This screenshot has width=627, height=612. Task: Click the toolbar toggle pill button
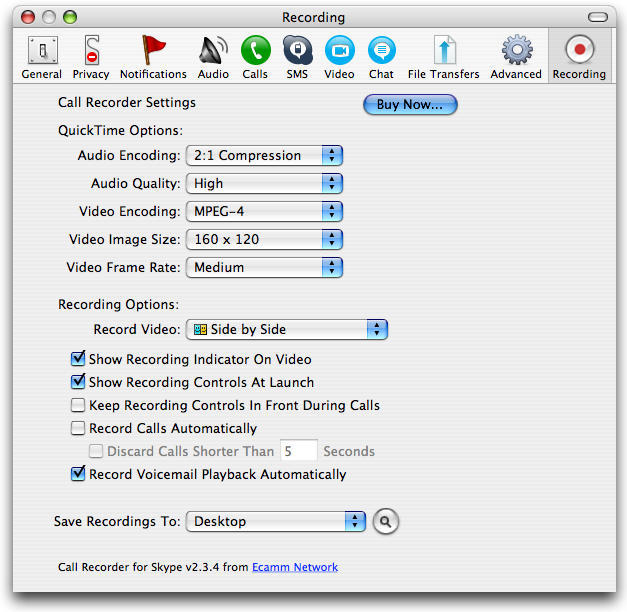point(598,17)
